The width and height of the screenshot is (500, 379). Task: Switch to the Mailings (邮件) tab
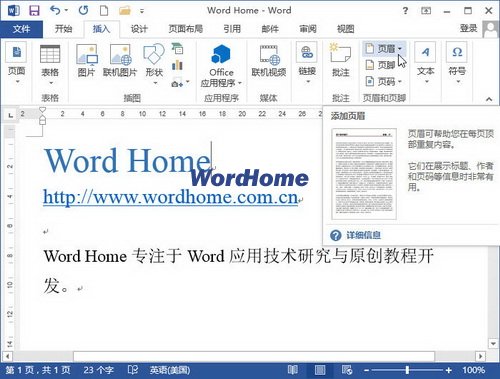270,29
